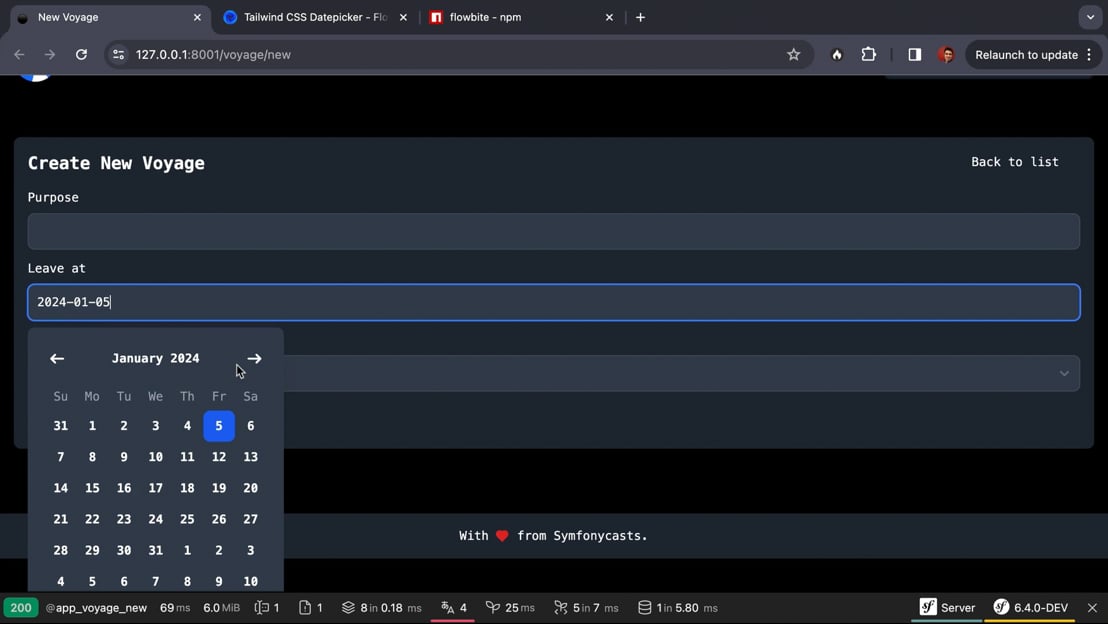Viewport: 1108px width, 624px height.
Task: Close the flowbite - npm tab
Action: coord(609,17)
